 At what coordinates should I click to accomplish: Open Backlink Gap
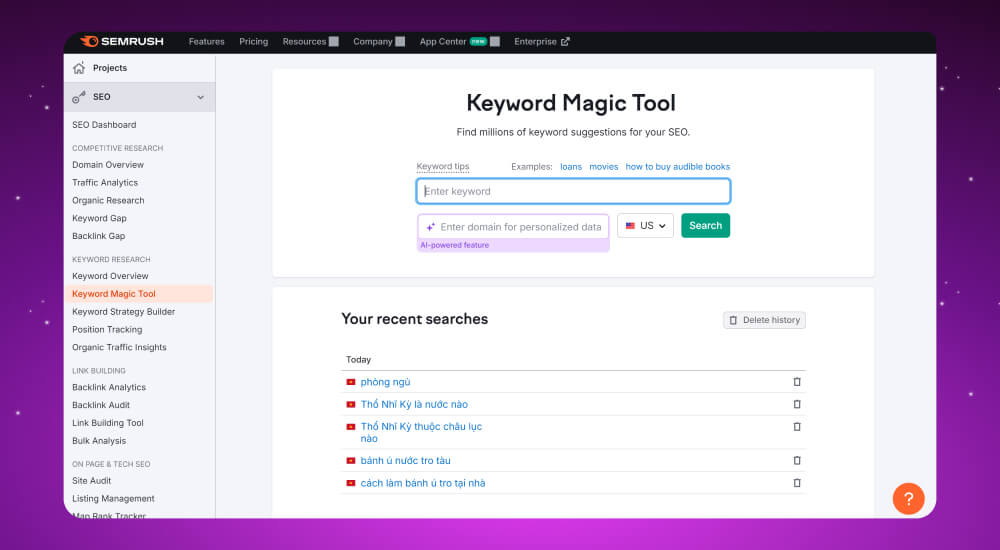pos(98,236)
